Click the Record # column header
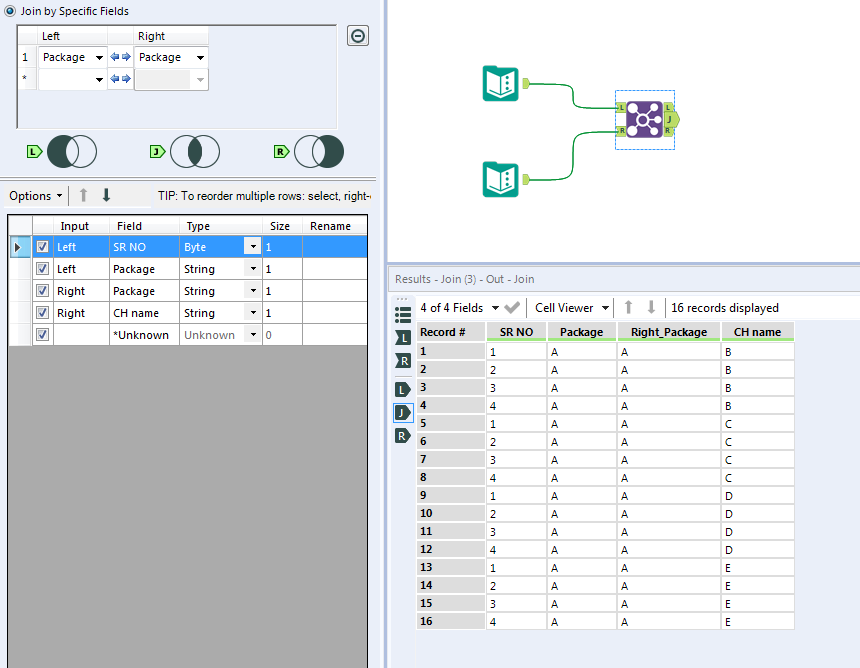The image size is (860, 668). tap(451, 332)
